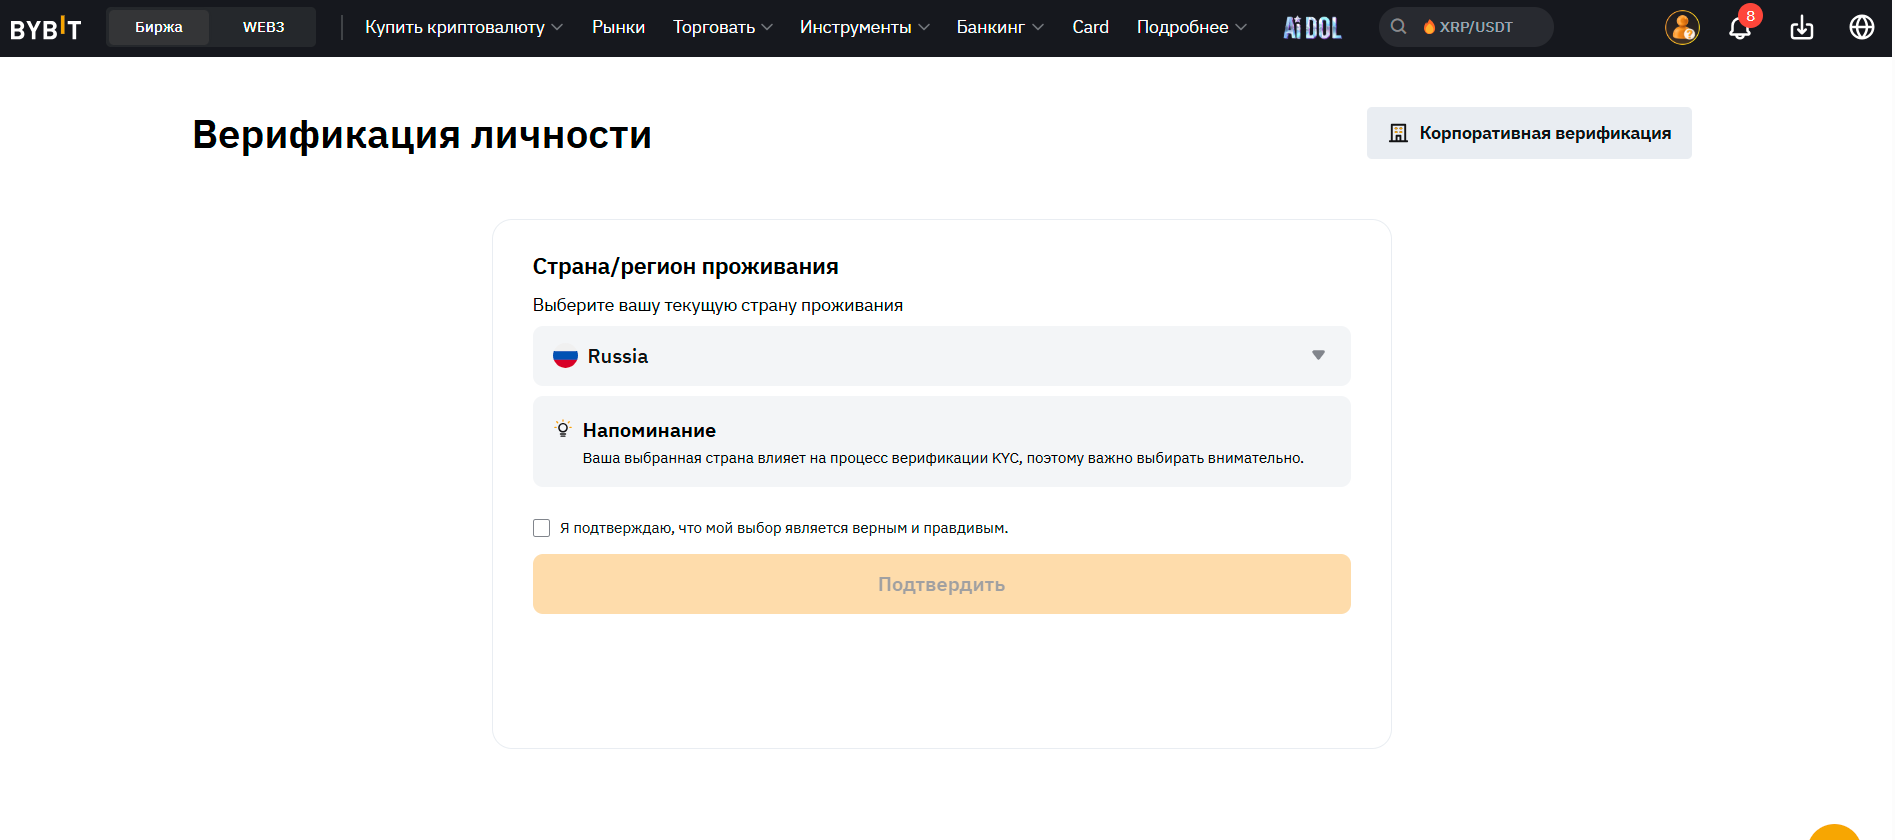Expand the Купить криптовалюту menu
1895x840 pixels.
(463, 27)
